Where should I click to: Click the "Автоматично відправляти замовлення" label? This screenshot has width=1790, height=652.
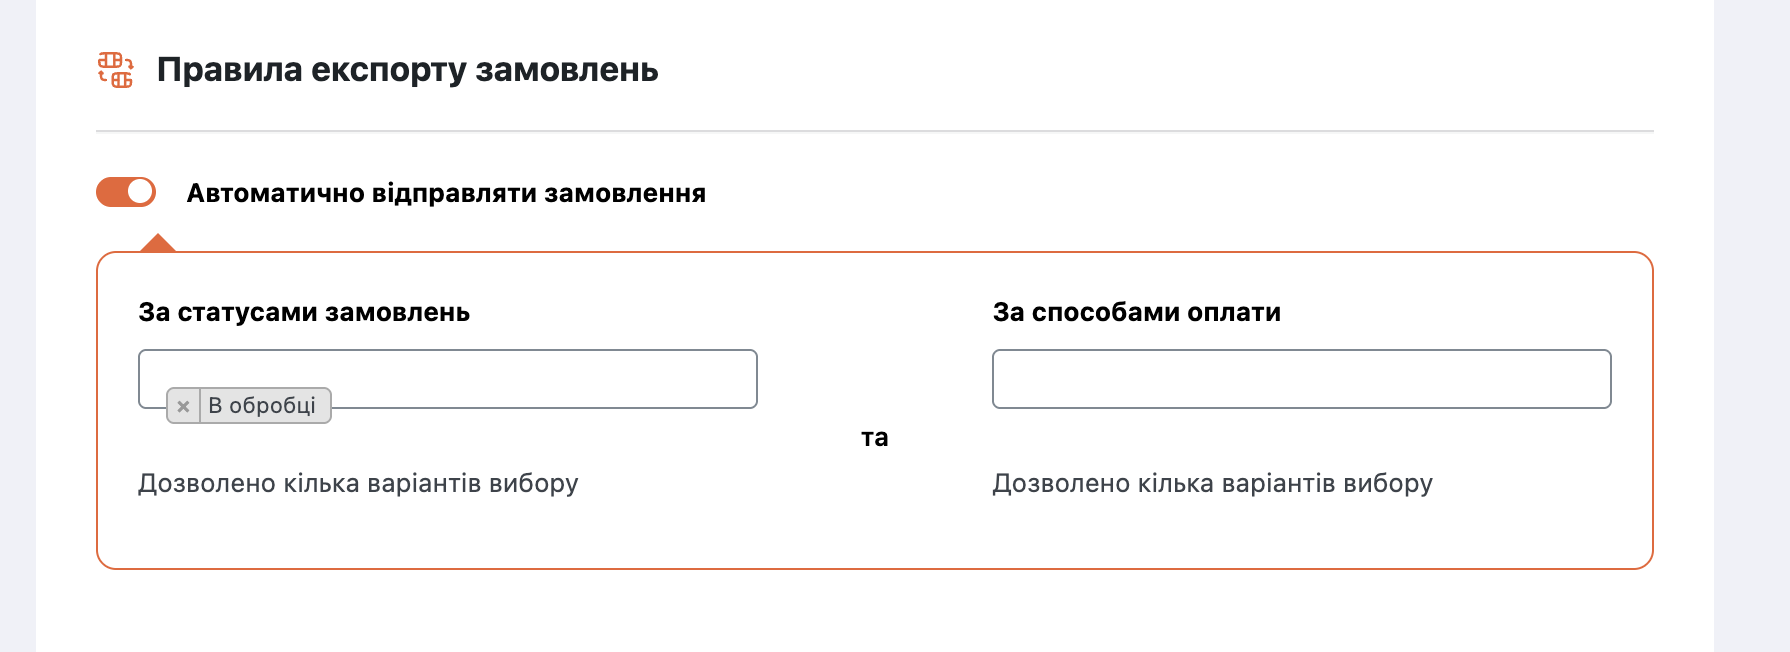446,193
